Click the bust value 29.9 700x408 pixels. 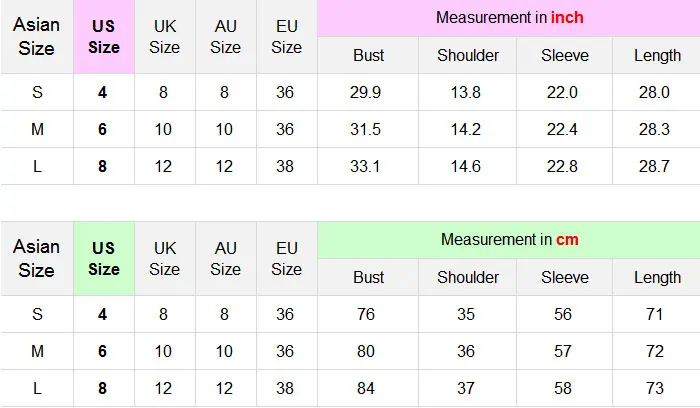pos(367,92)
